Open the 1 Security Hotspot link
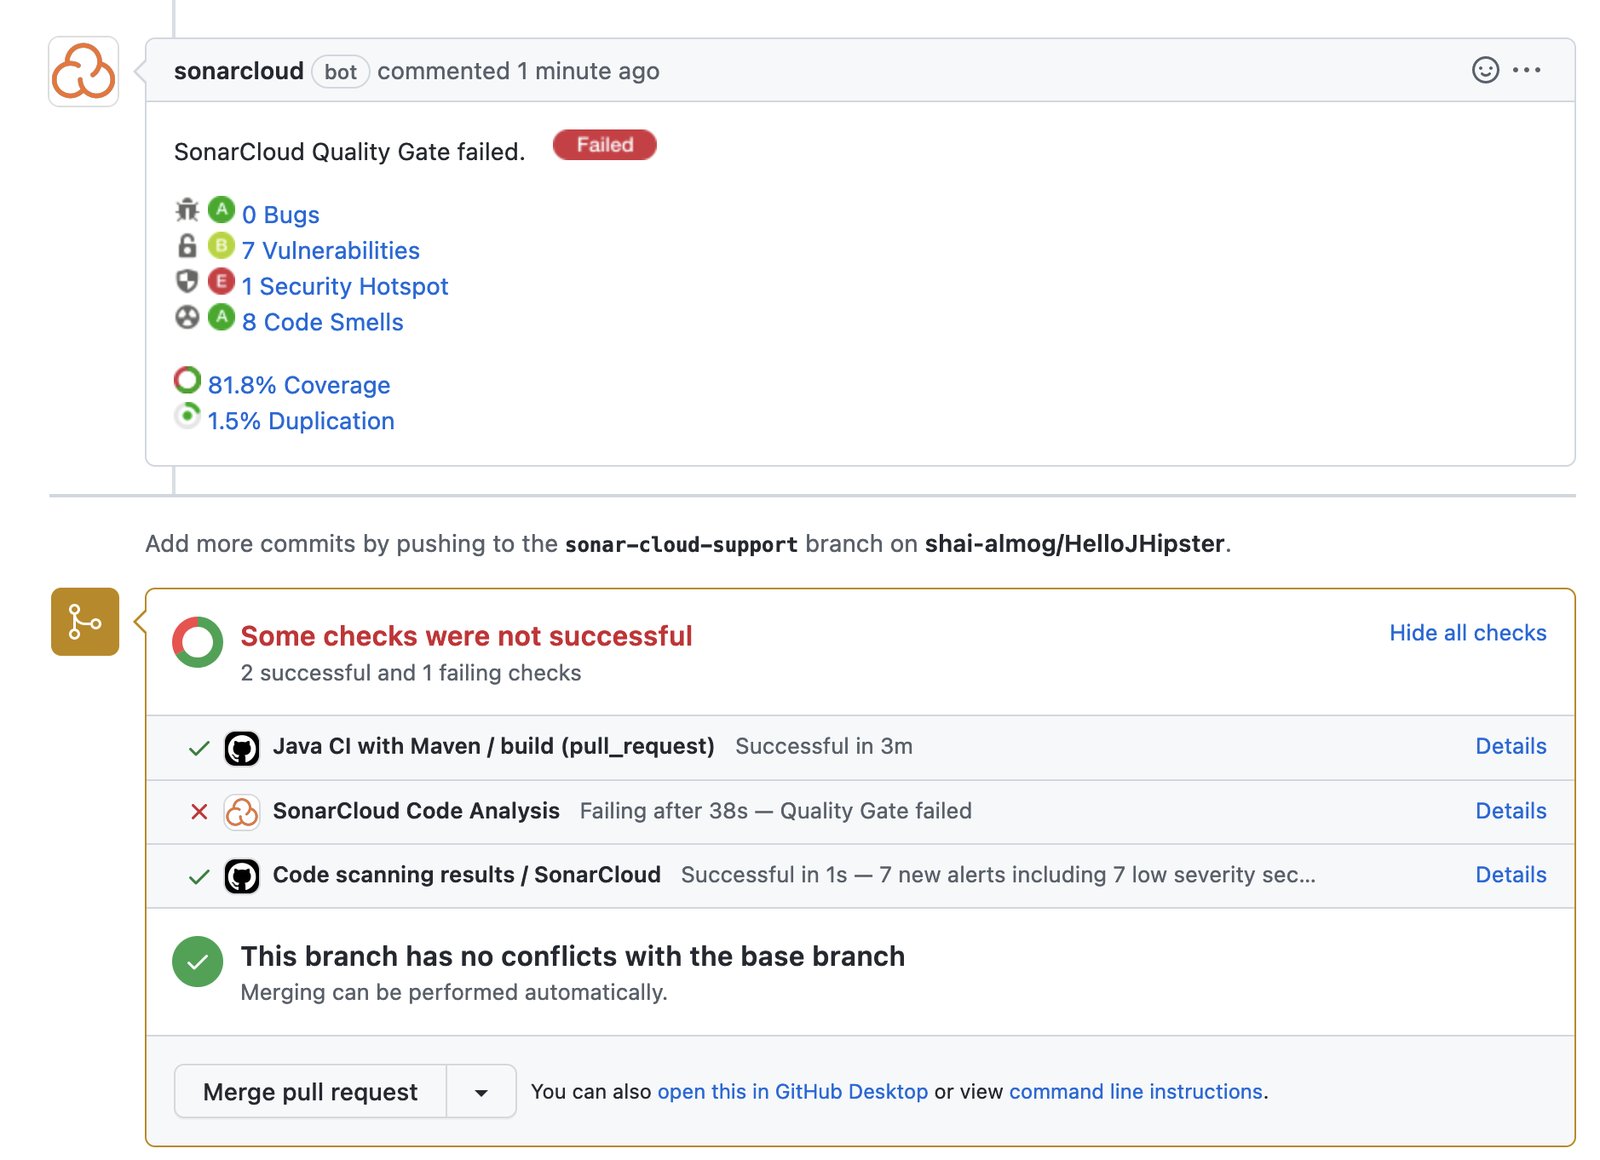 coord(345,287)
